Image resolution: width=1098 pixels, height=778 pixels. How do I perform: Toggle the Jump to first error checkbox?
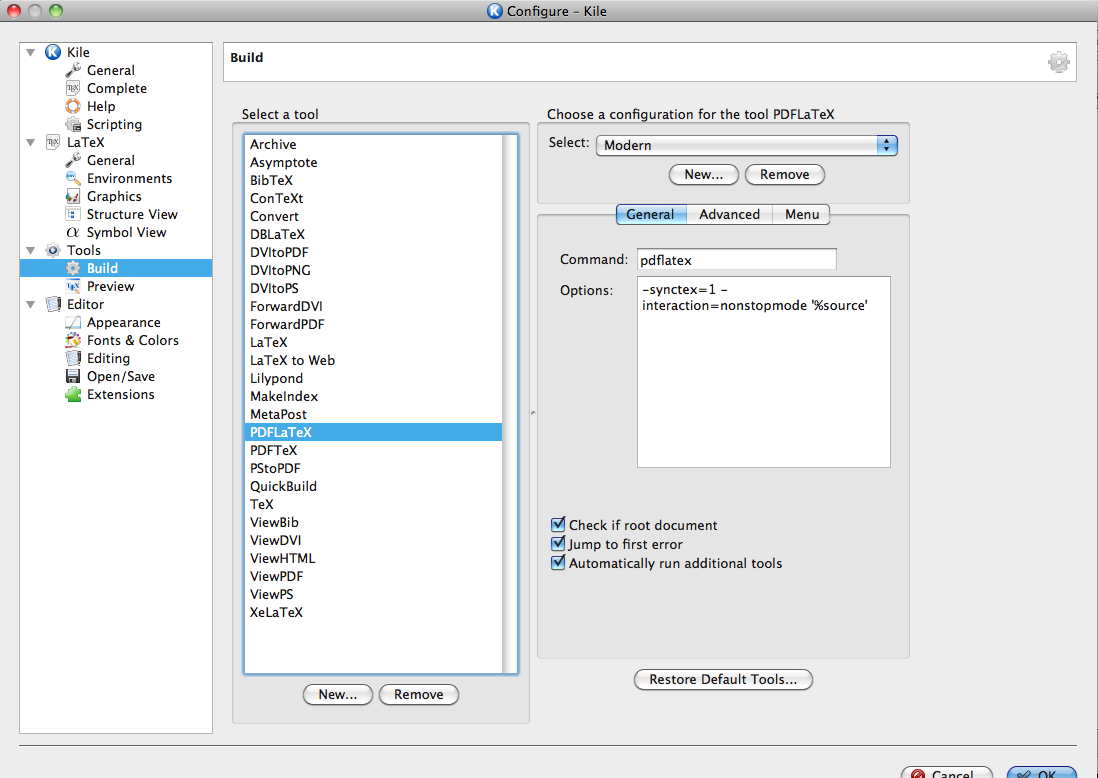pos(558,543)
